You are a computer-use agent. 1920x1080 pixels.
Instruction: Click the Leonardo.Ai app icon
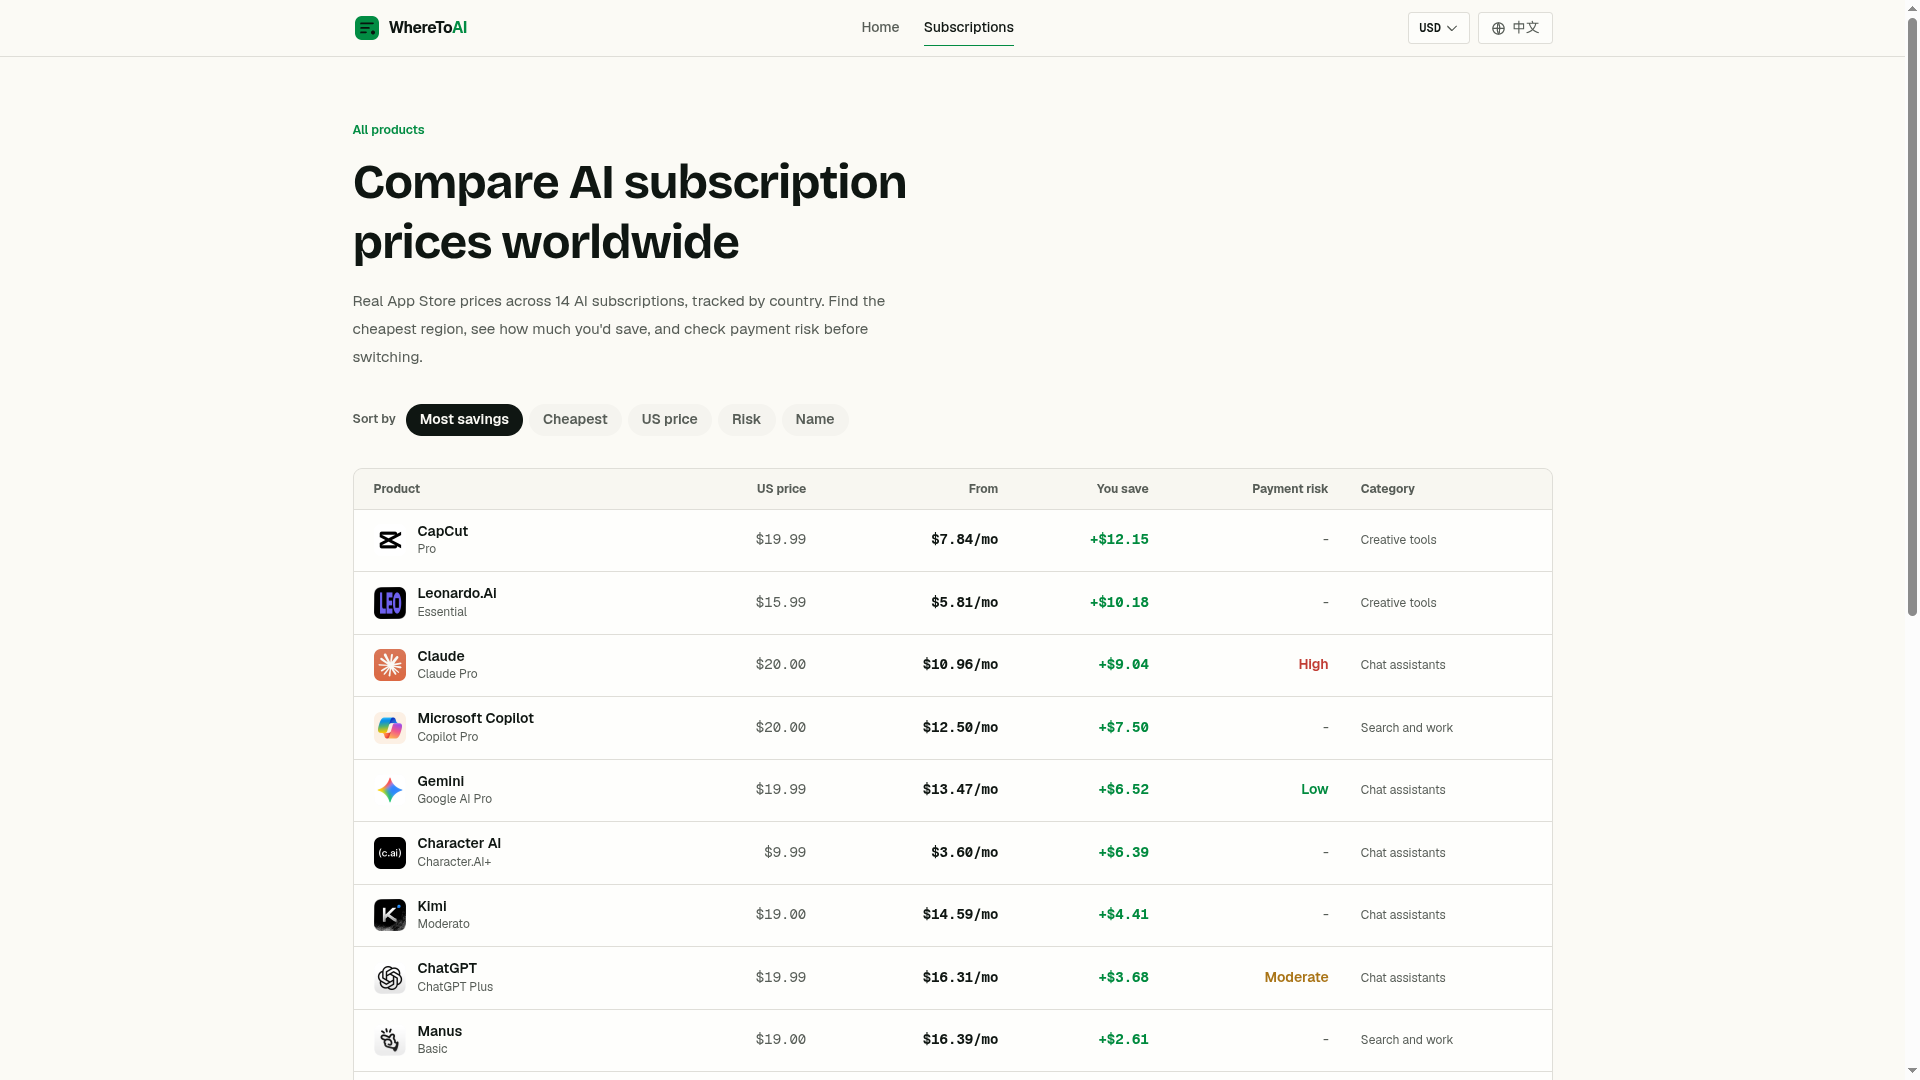tap(390, 603)
